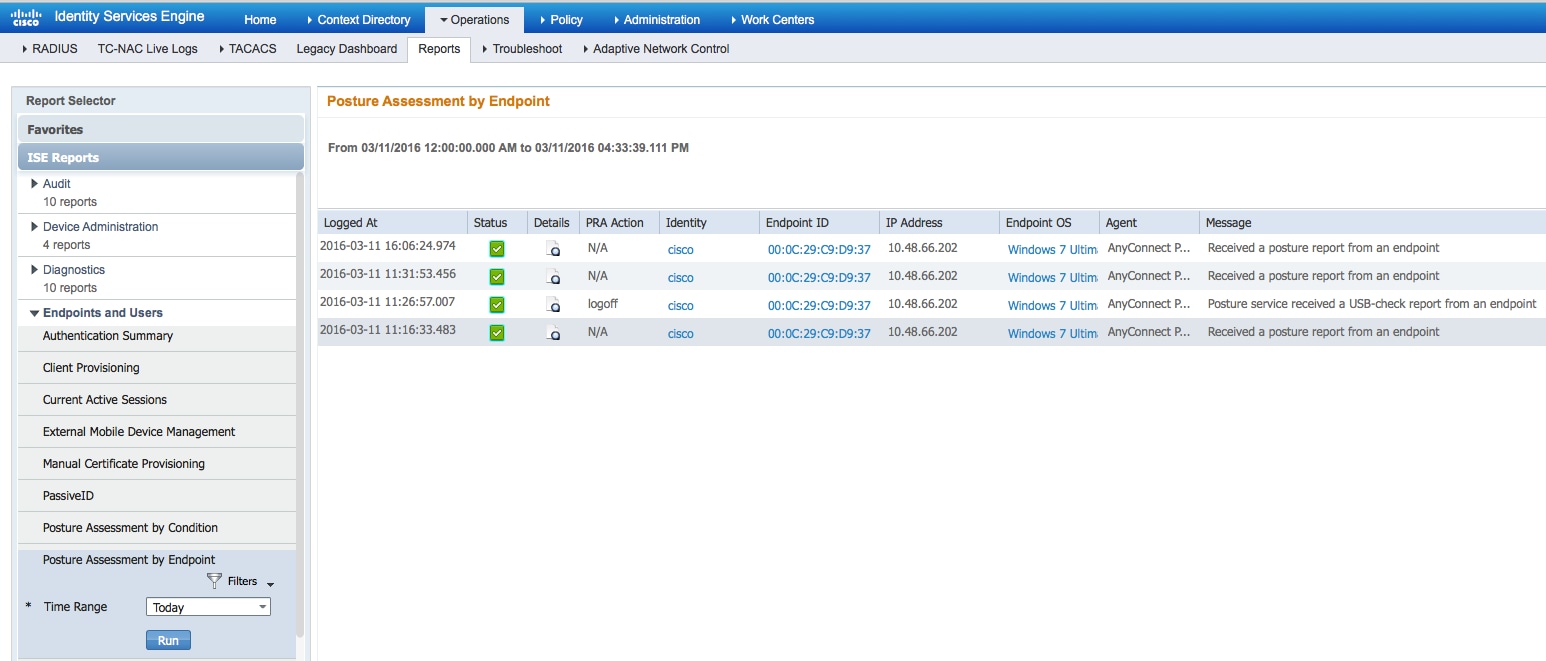Viewport: 1546px width, 661px height.
Task: Click AnyConnect agent cell in 11:16:33.483 row
Action: [x=1149, y=332]
